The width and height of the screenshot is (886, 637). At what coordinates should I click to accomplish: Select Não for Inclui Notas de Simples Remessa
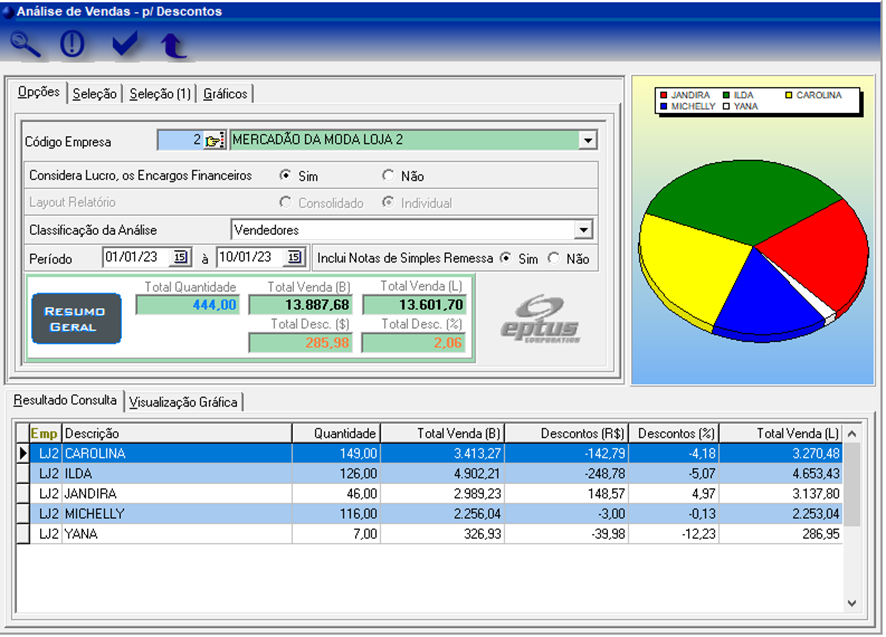tap(553, 258)
